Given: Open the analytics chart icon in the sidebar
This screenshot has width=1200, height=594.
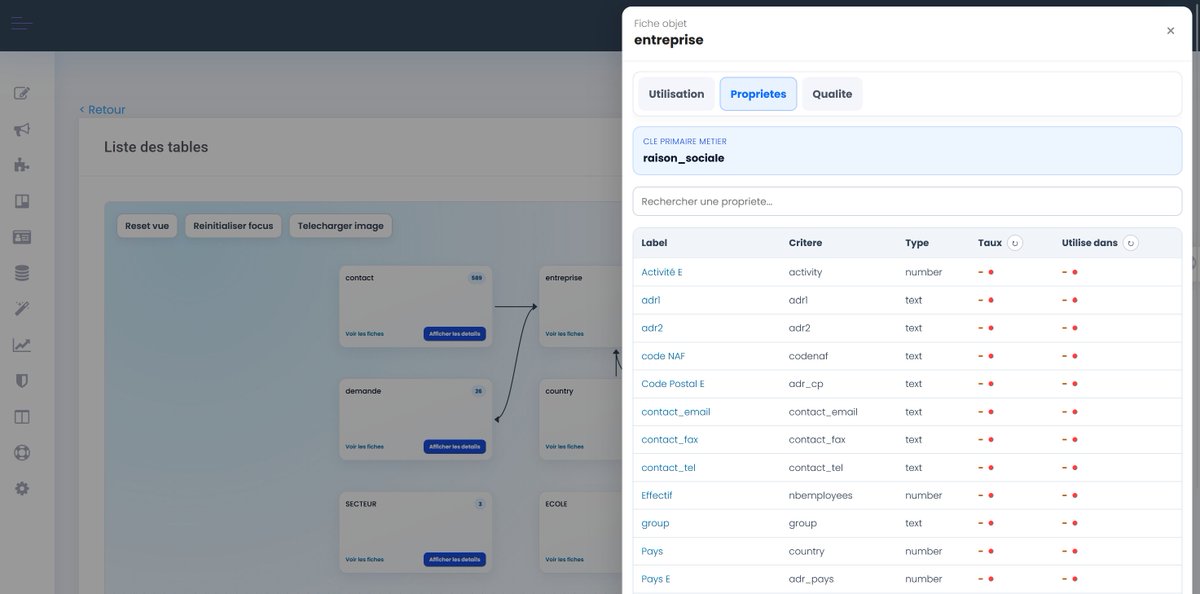Looking at the screenshot, I should [x=22, y=344].
